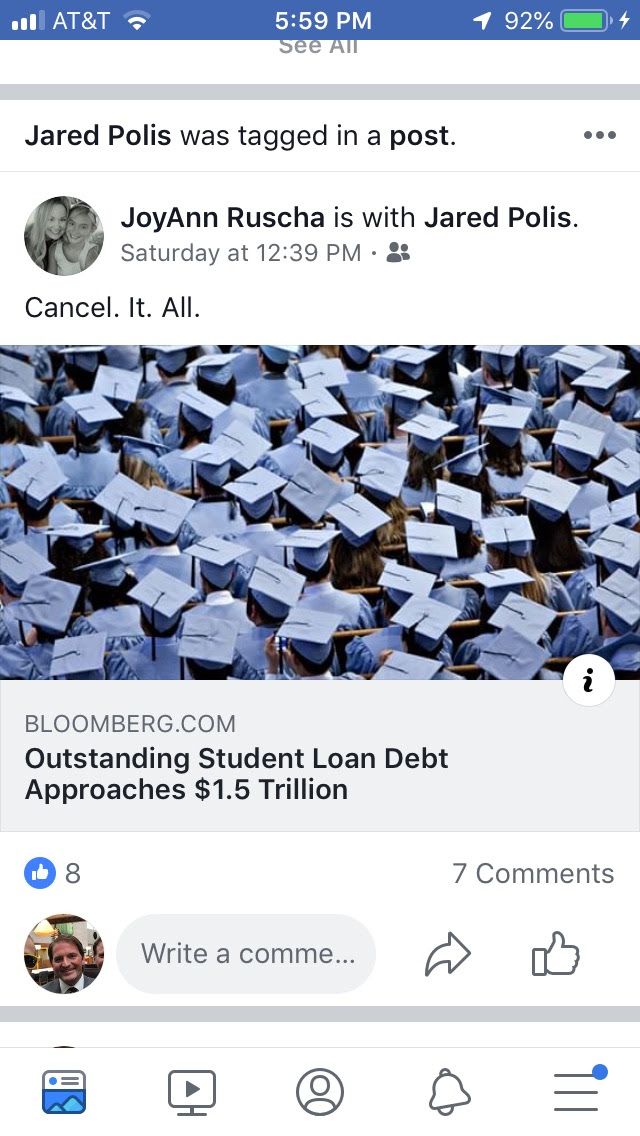Open the News Feed tab
The width and height of the screenshot is (640, 1136).
(64, 1090)
